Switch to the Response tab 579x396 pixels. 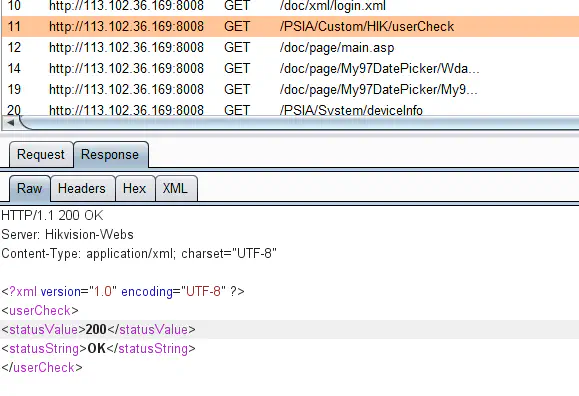(x=110, y=154)
